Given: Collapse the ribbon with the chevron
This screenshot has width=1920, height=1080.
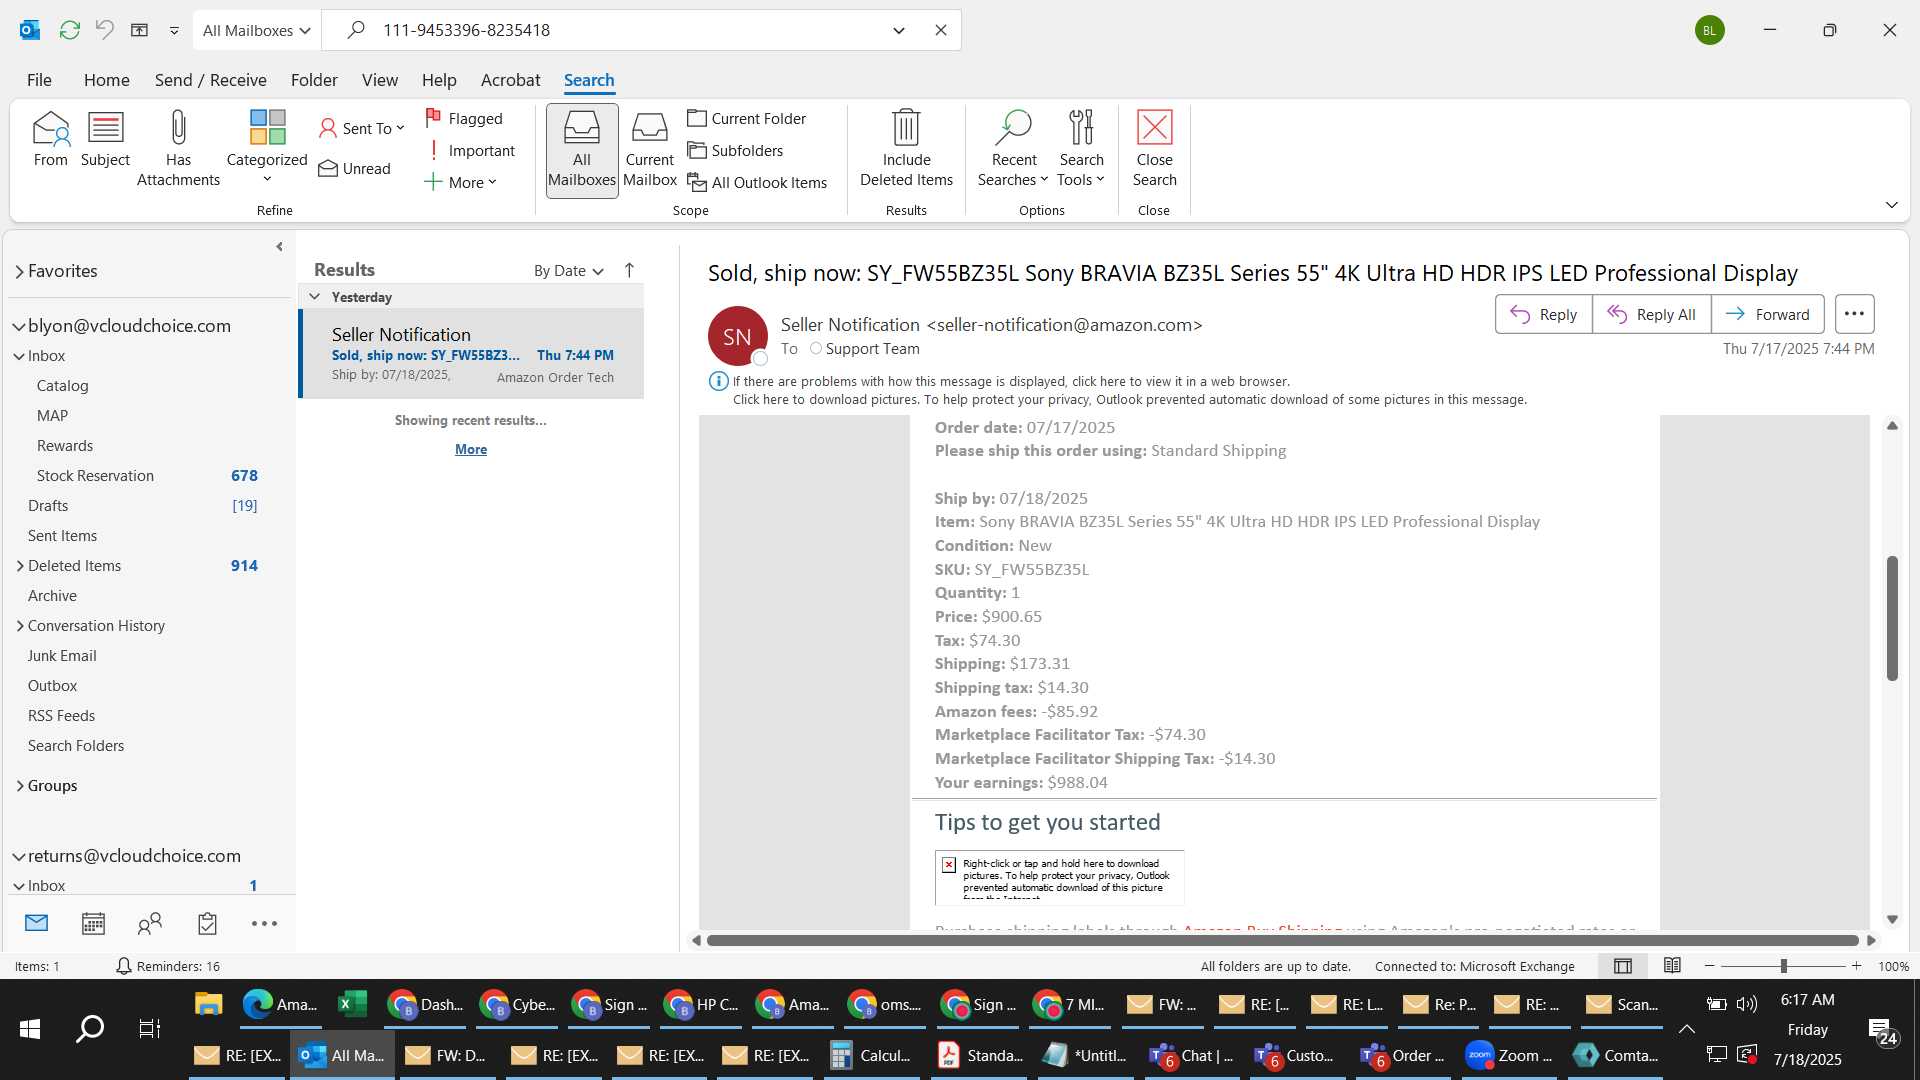Looking at the screenshot, I should coord(1891,205).
